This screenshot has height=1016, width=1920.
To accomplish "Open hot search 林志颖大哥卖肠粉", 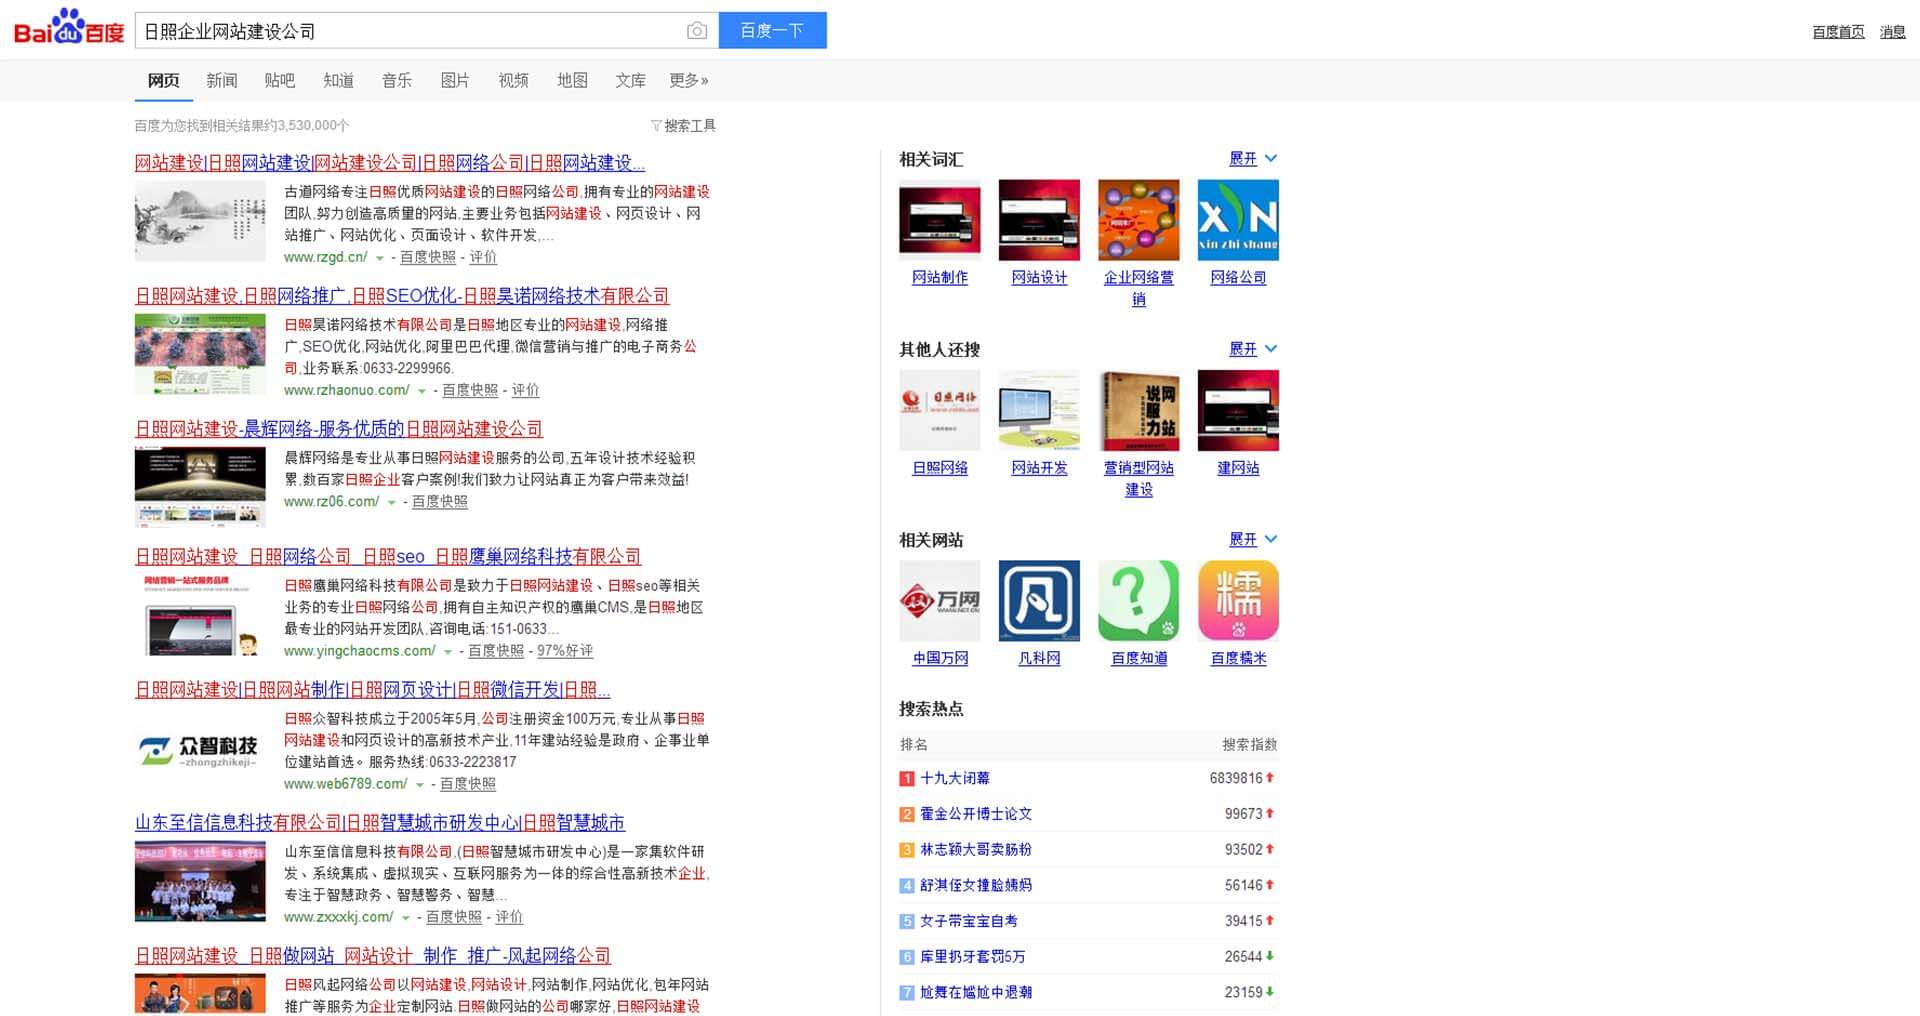I will (976, 850).
